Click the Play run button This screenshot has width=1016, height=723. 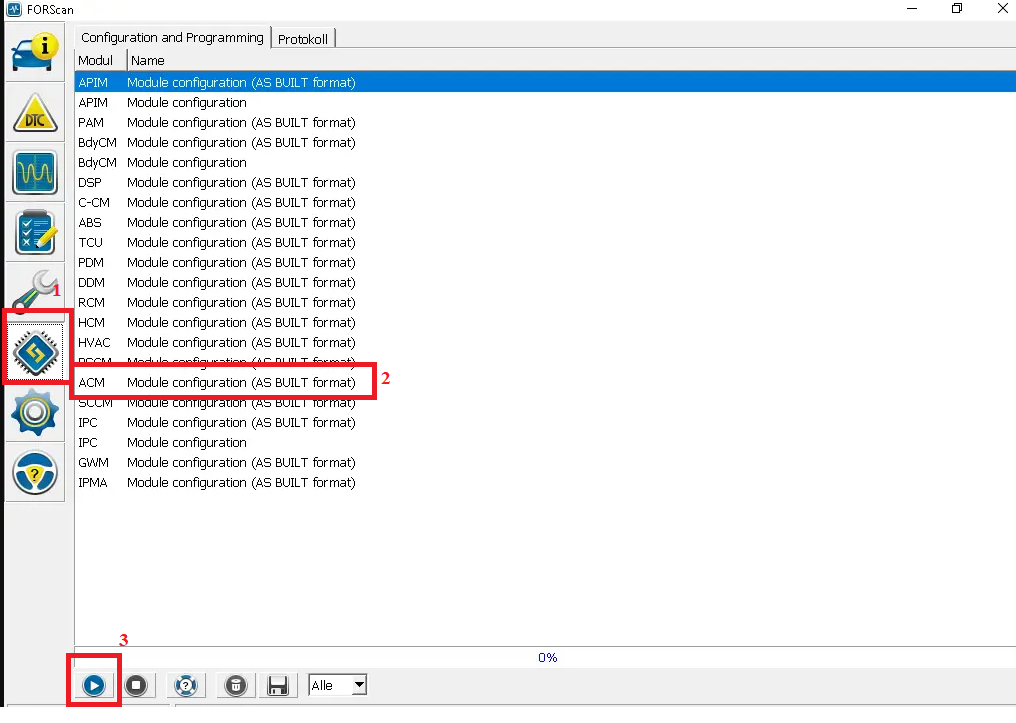94,685
